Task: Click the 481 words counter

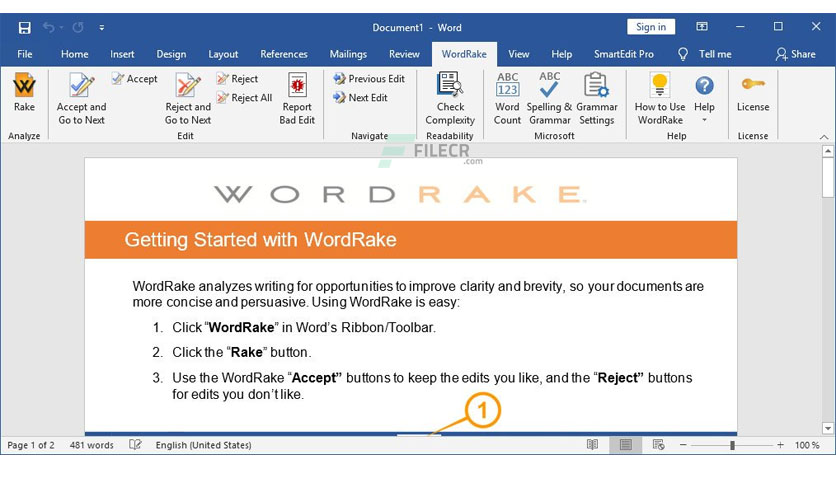Action: 91,445
